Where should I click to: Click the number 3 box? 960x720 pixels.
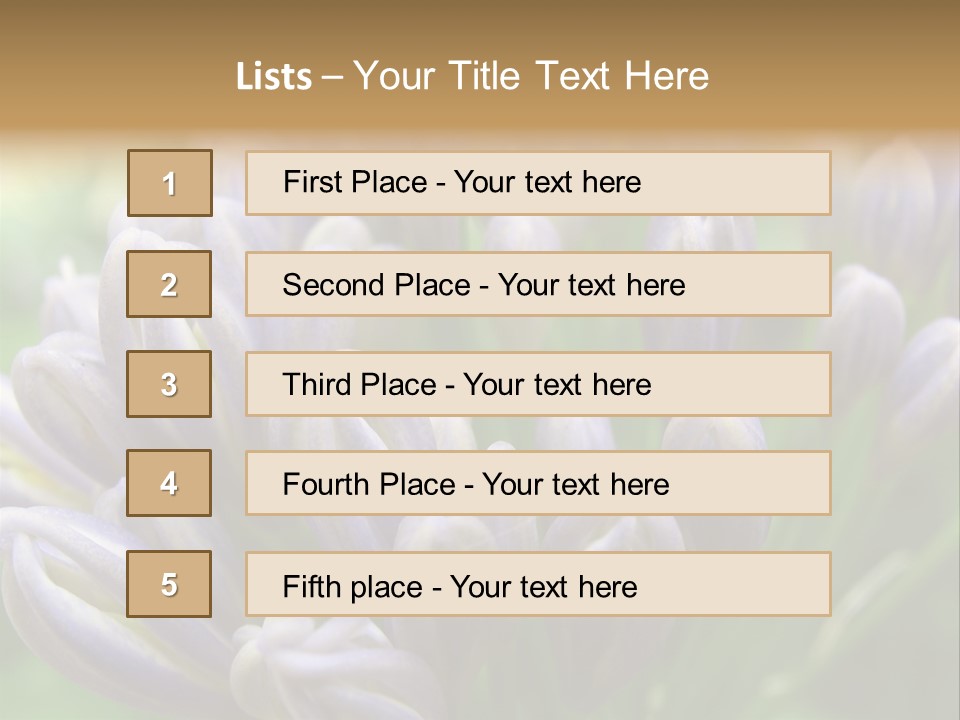click(x=169, y=384)
